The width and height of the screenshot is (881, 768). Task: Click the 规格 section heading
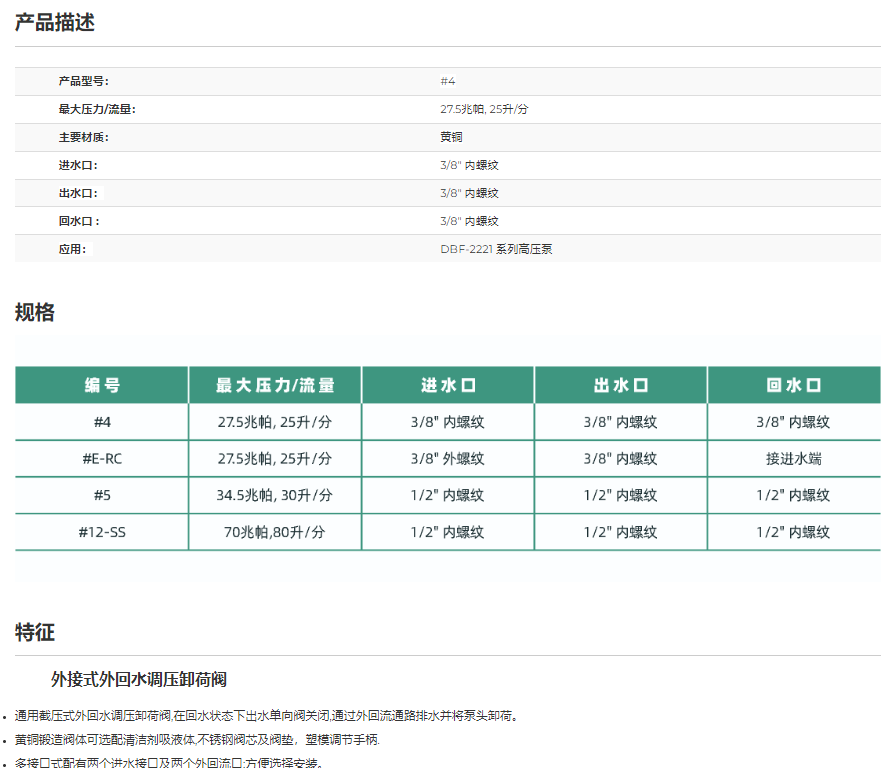point(35,313)
